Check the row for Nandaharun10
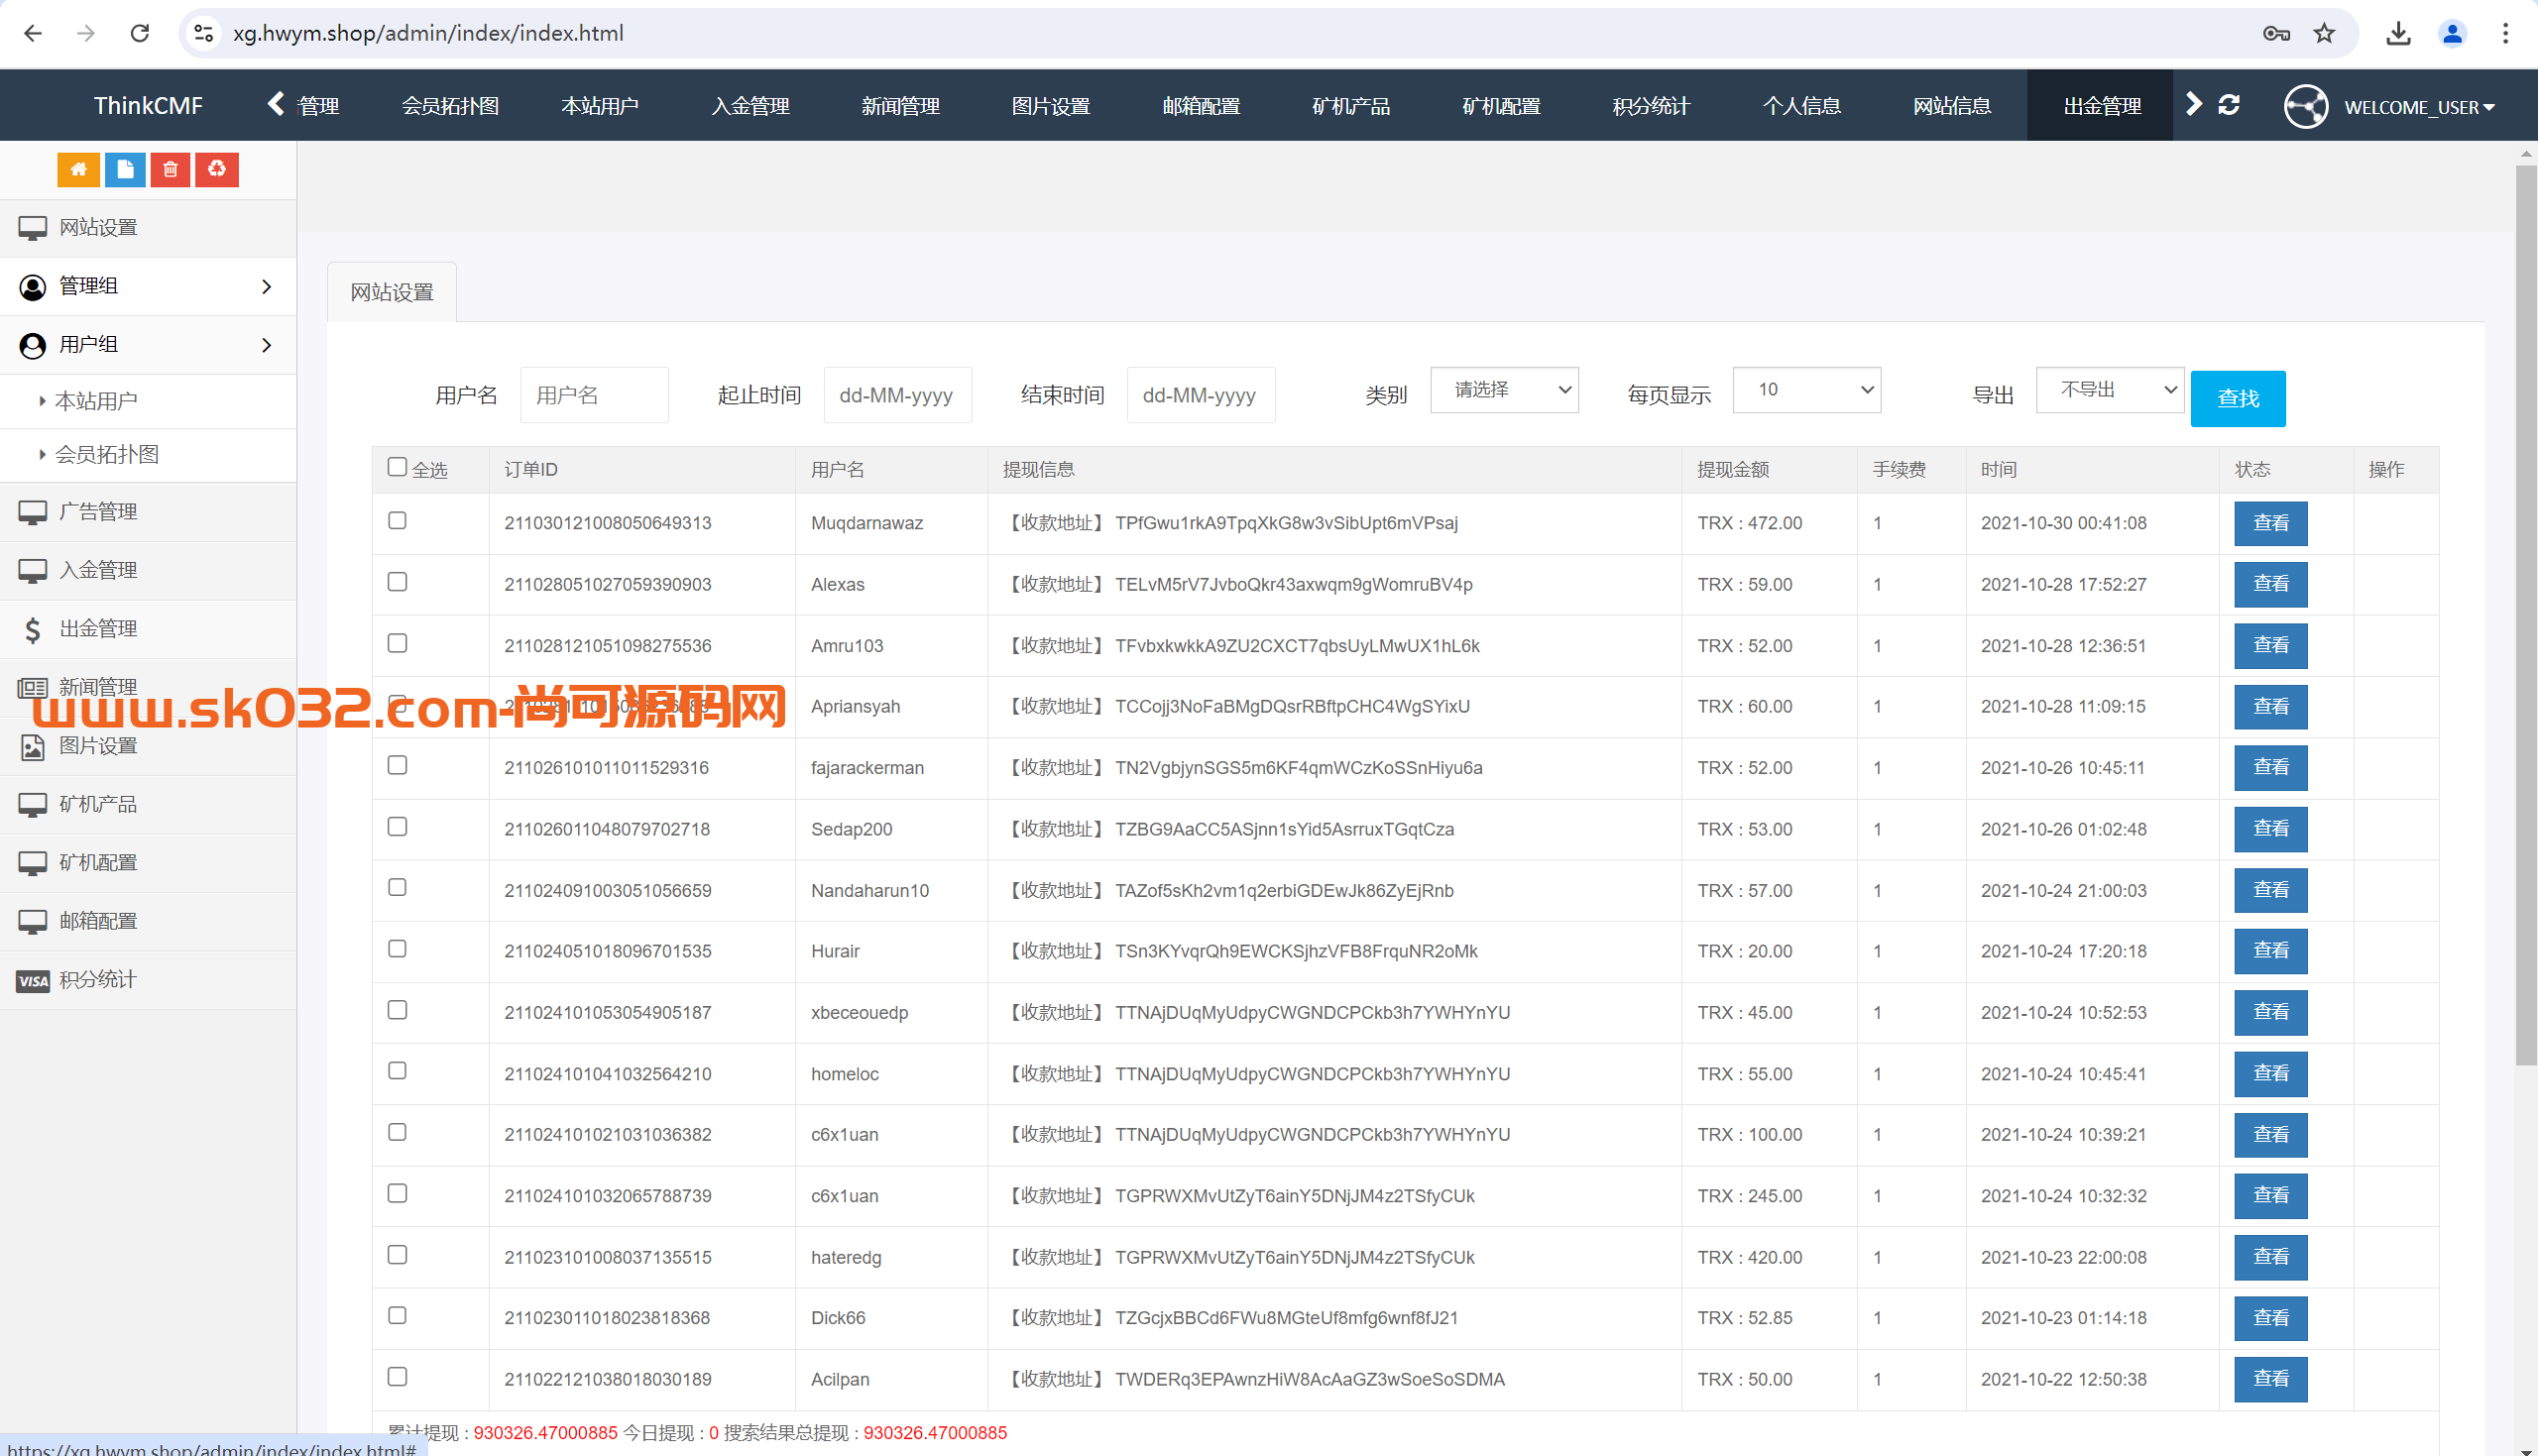Viewport: 2538px width, 1456px height. [397, 888]
